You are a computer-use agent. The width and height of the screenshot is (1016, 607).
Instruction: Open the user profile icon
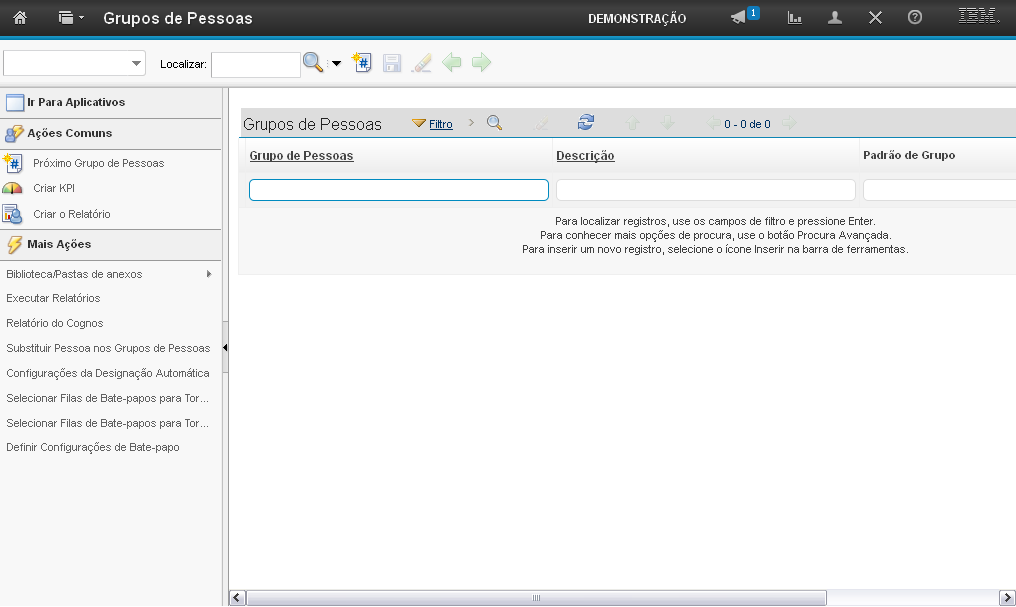[835, 18]
